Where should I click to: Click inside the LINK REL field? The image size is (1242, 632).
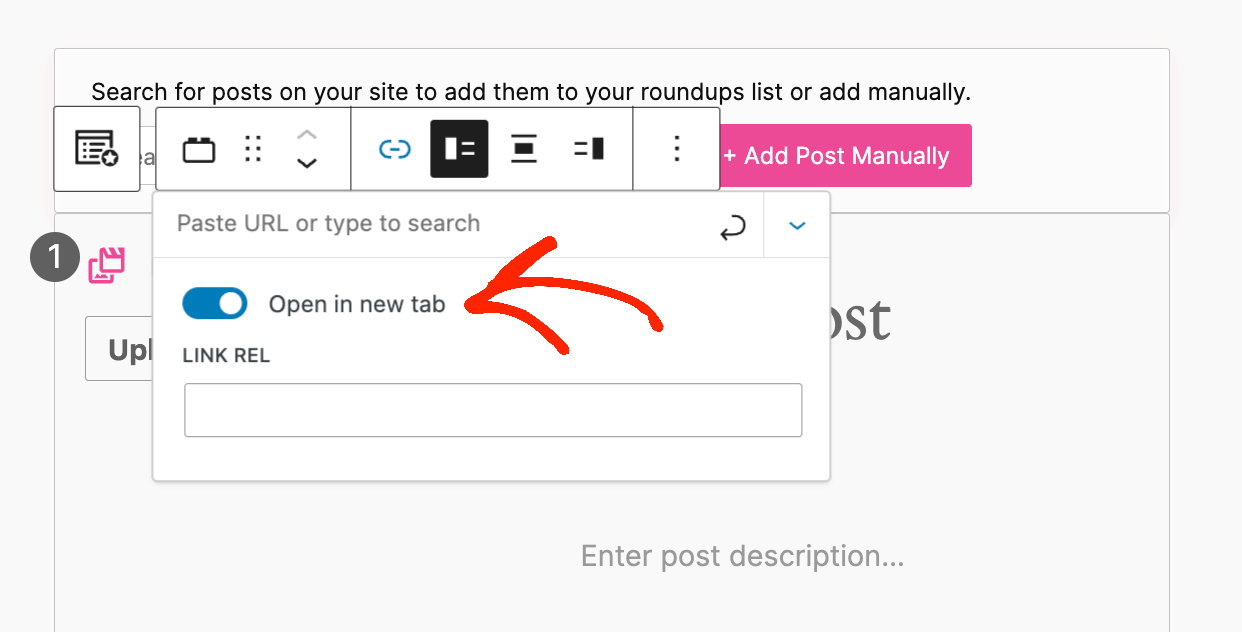point(493,410)
